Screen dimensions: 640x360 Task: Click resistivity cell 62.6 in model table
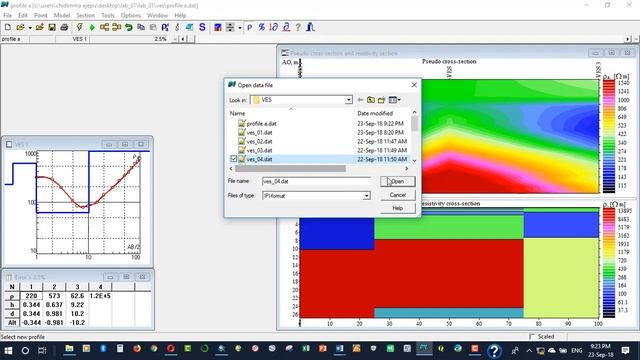tap(77, 296)
